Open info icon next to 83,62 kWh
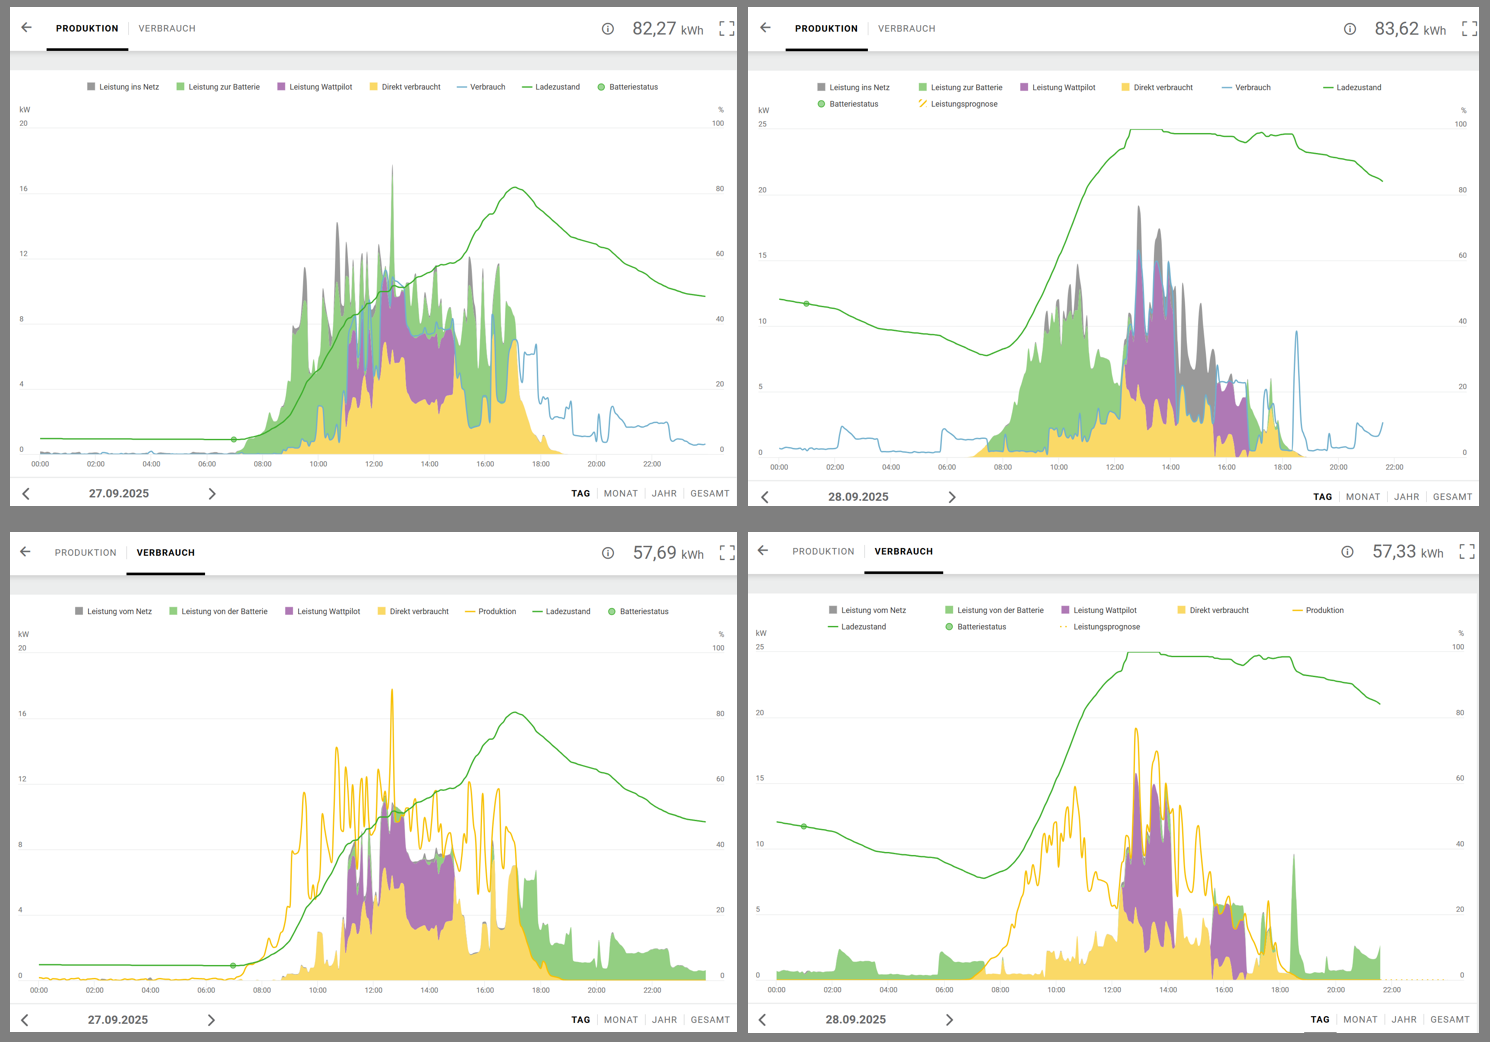1490x1042 pixels. 1350,29
